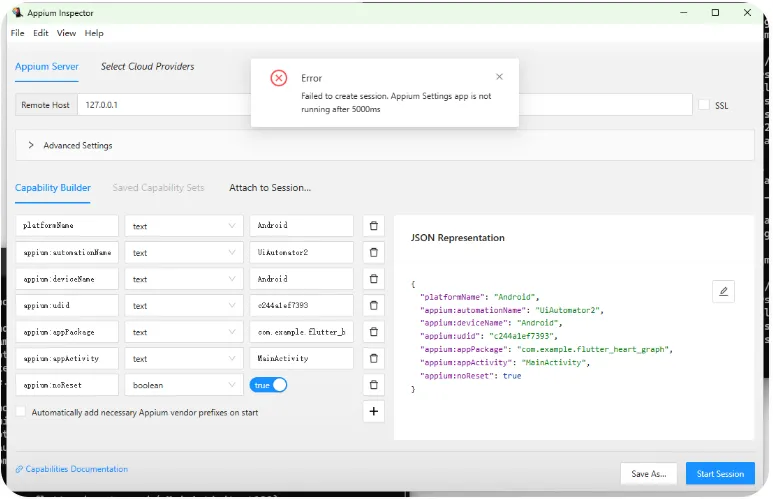Viewport: 773px width, 499px height.
Task: Delete the appium:deviceName capability row
Action: 373,279
